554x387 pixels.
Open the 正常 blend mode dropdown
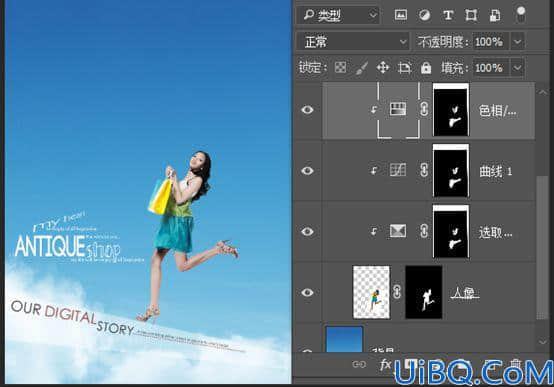[353, 42]
